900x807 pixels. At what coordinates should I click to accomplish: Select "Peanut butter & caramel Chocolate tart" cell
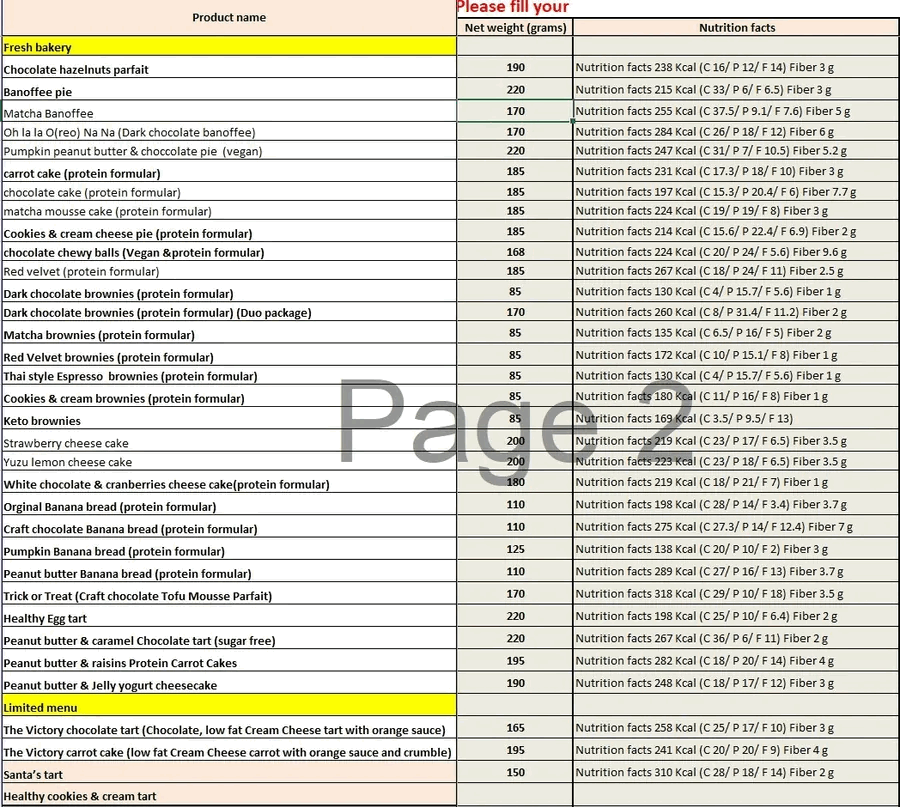coord(229,639)
